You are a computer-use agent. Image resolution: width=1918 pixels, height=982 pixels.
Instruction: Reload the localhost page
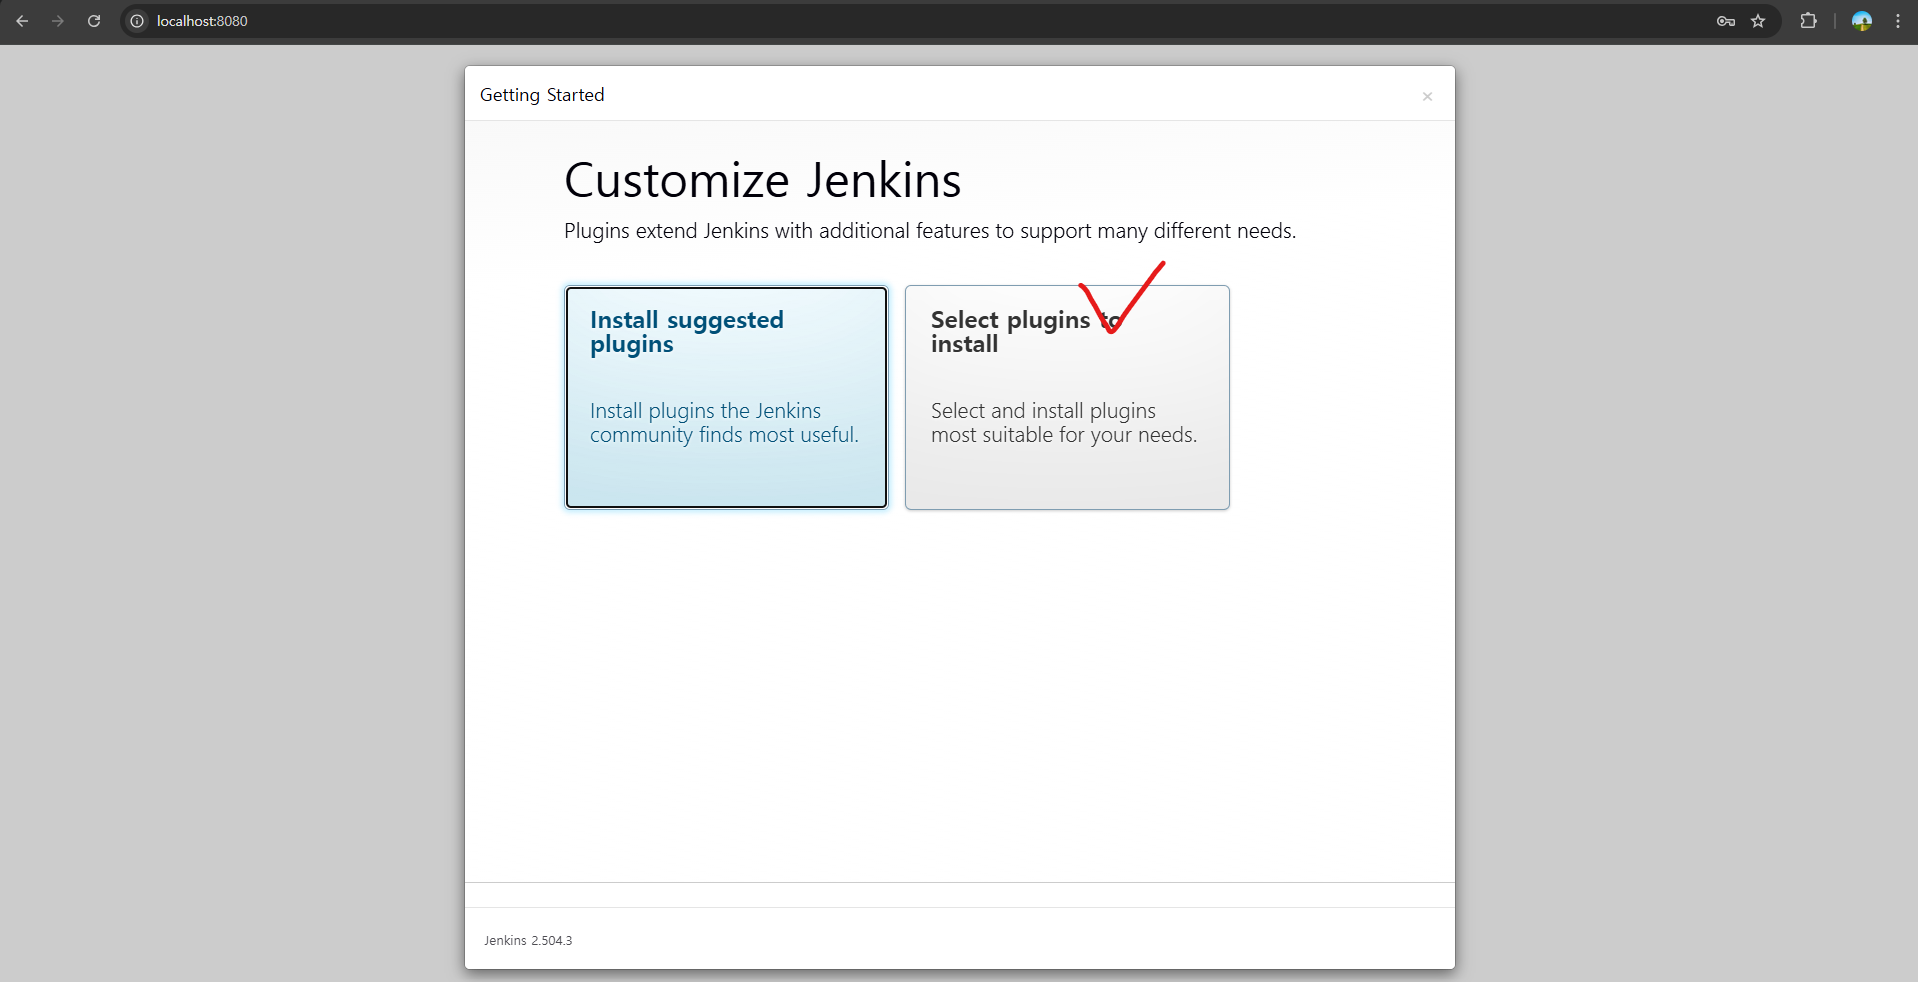pos(94,21)
